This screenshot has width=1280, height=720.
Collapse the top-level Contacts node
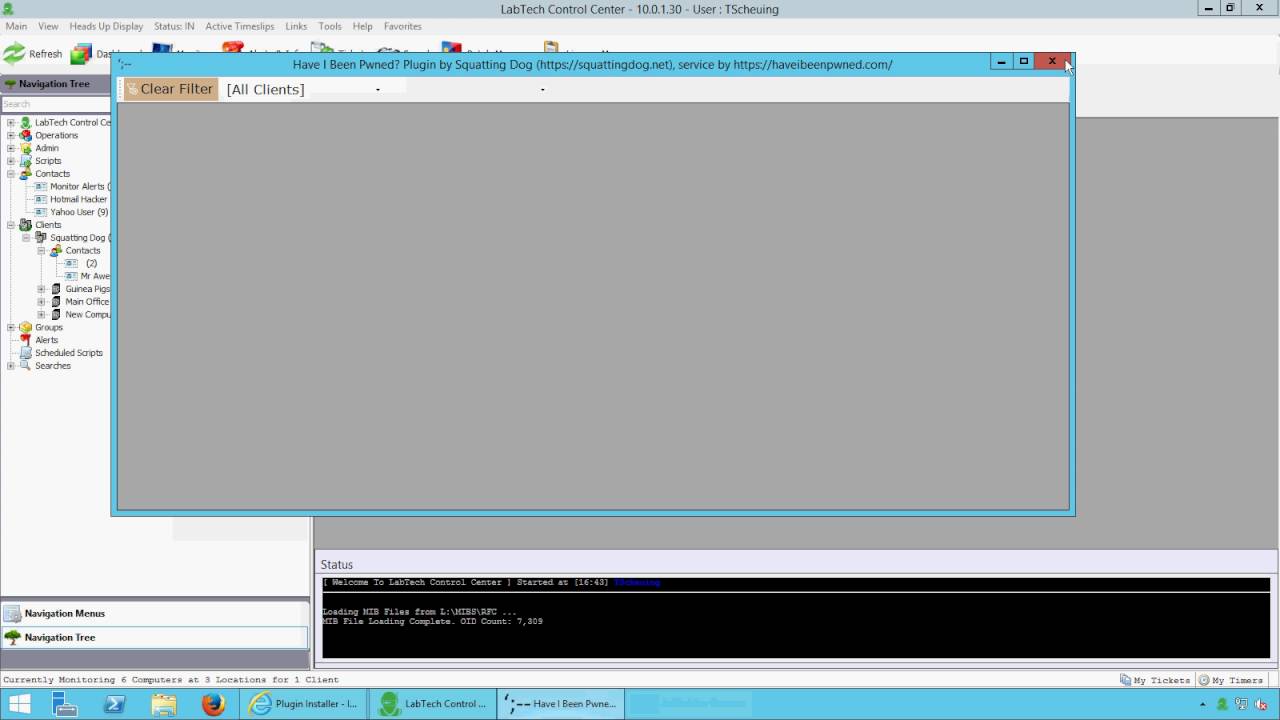[11, 174]
